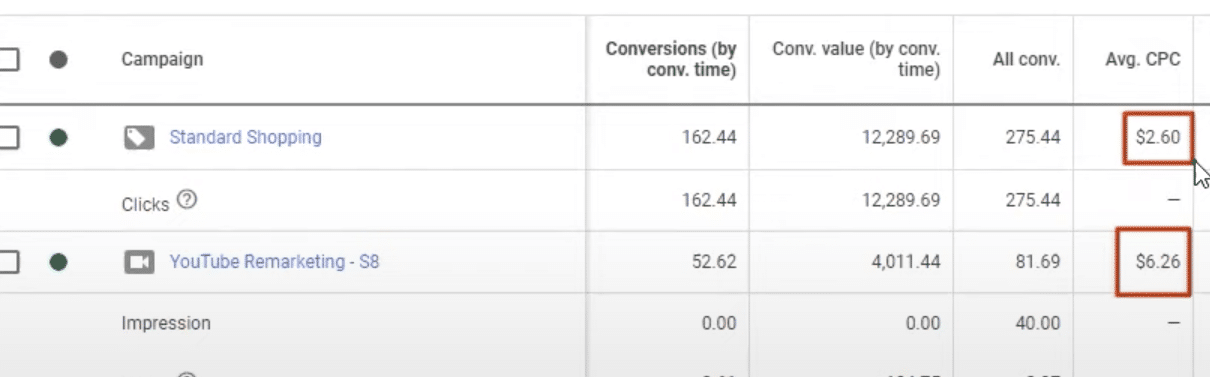Click the green status dot for Standard Shopping
1210x377 pixels.
pyautogui.click(x=58, y=137)
